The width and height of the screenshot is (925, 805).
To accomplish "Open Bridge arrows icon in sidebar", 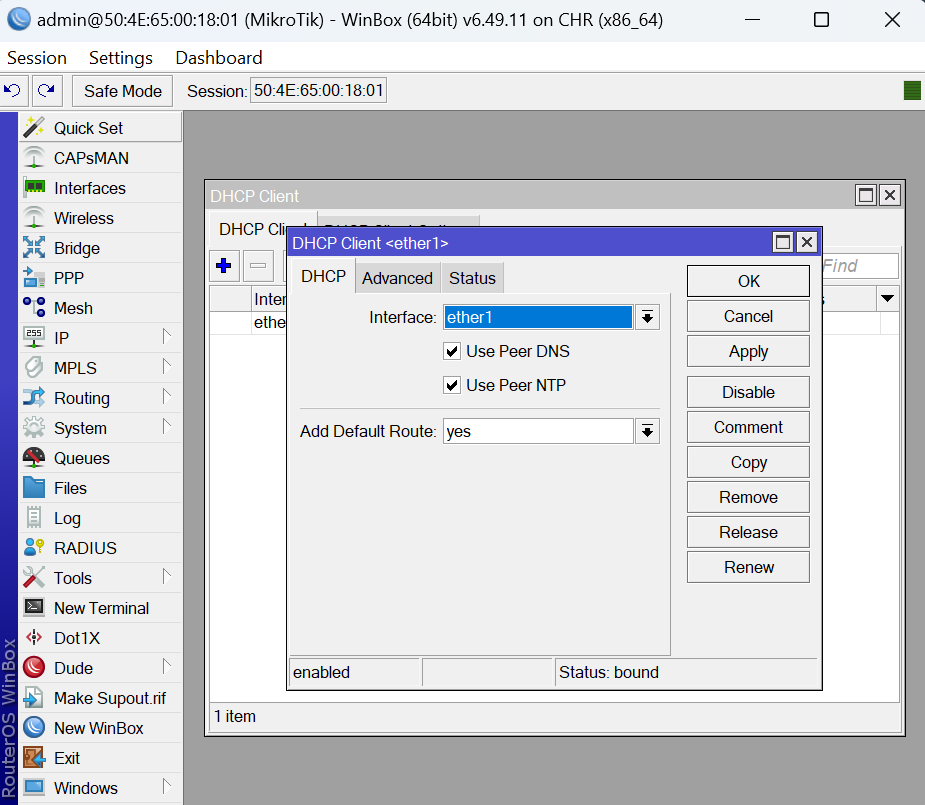I will pos(34,248).
